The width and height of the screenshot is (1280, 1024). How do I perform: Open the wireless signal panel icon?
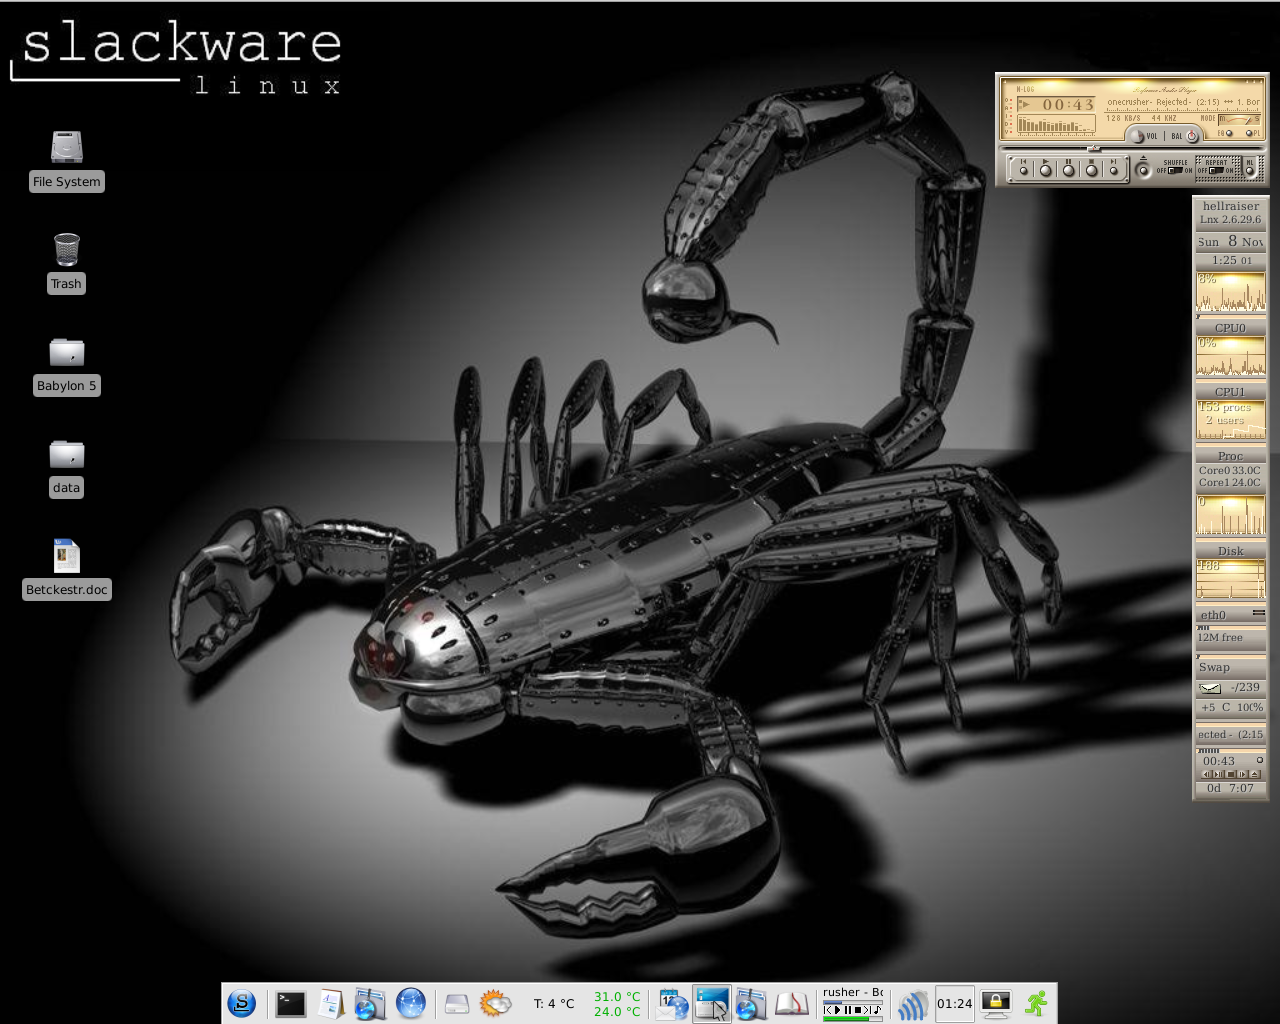point(912,1003)
